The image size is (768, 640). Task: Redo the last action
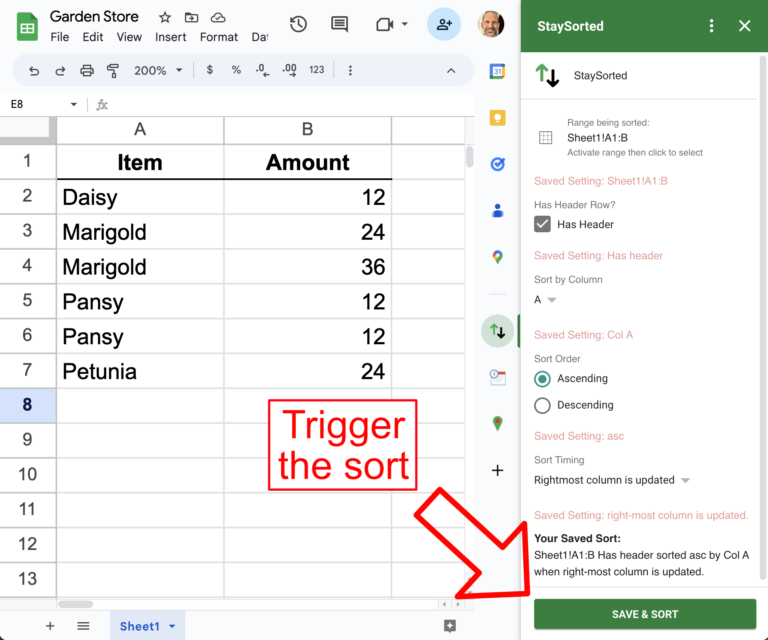coord(60,71)
